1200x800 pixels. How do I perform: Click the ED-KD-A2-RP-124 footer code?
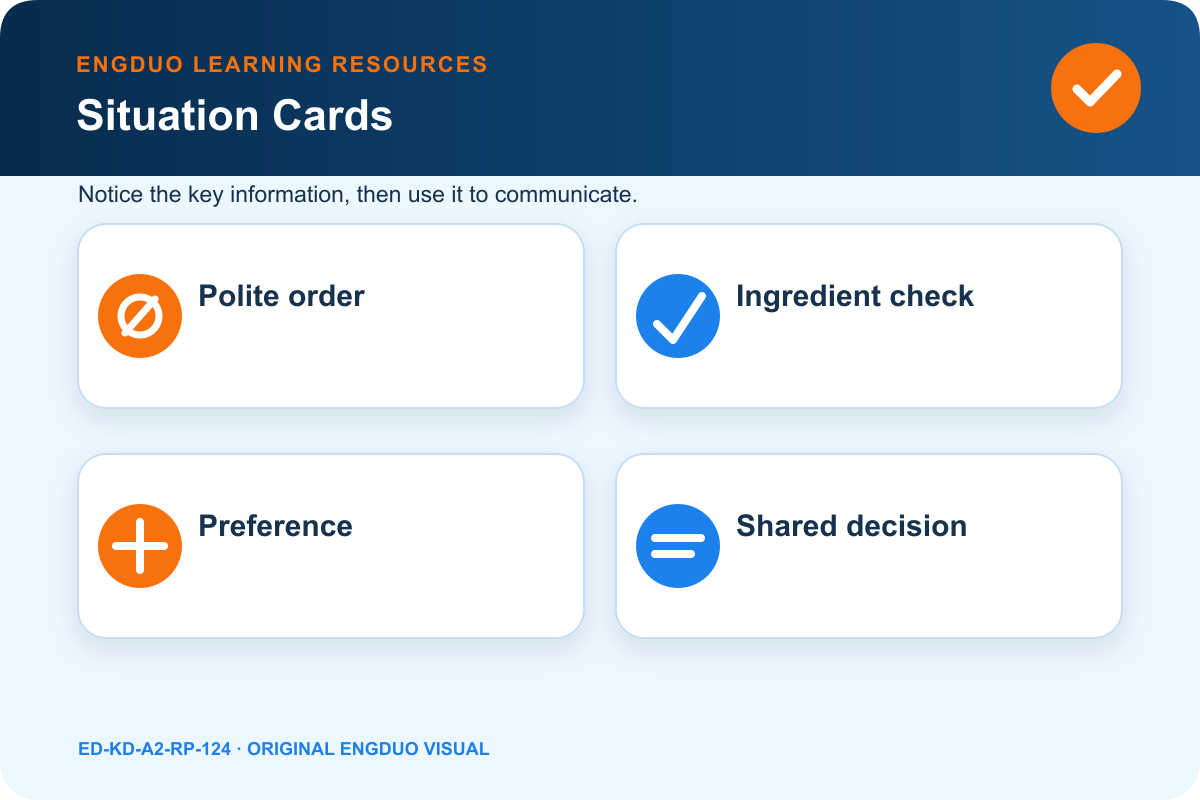(x=154, y=749)
